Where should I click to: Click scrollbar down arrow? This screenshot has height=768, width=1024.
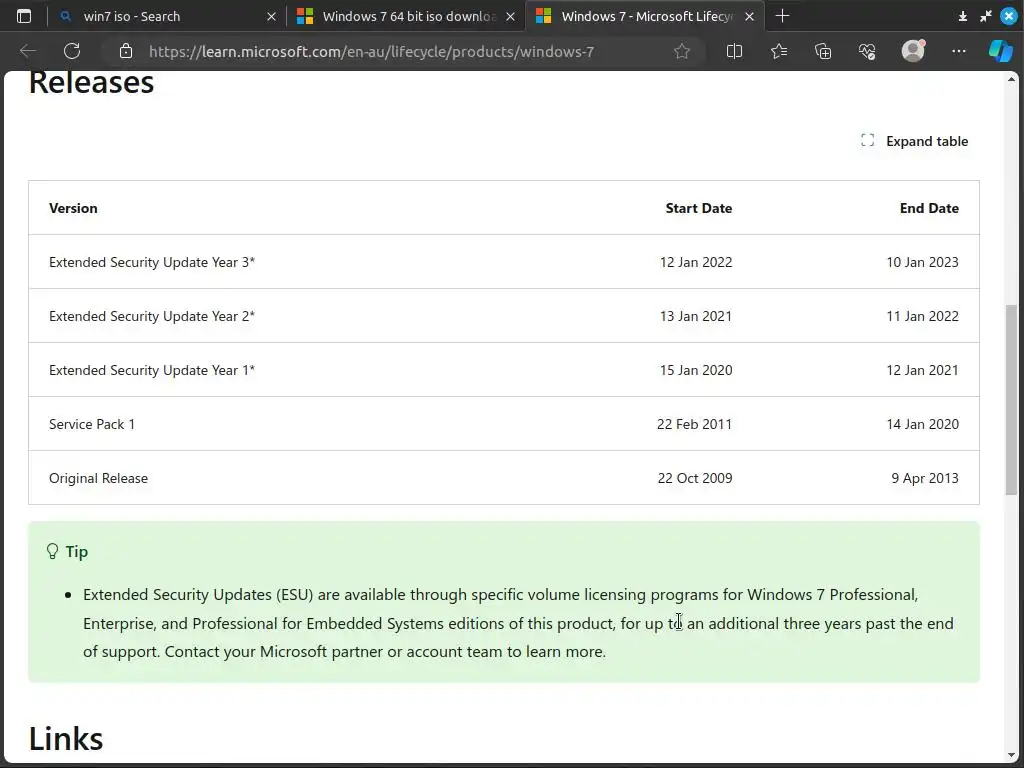click(1011, 756)
